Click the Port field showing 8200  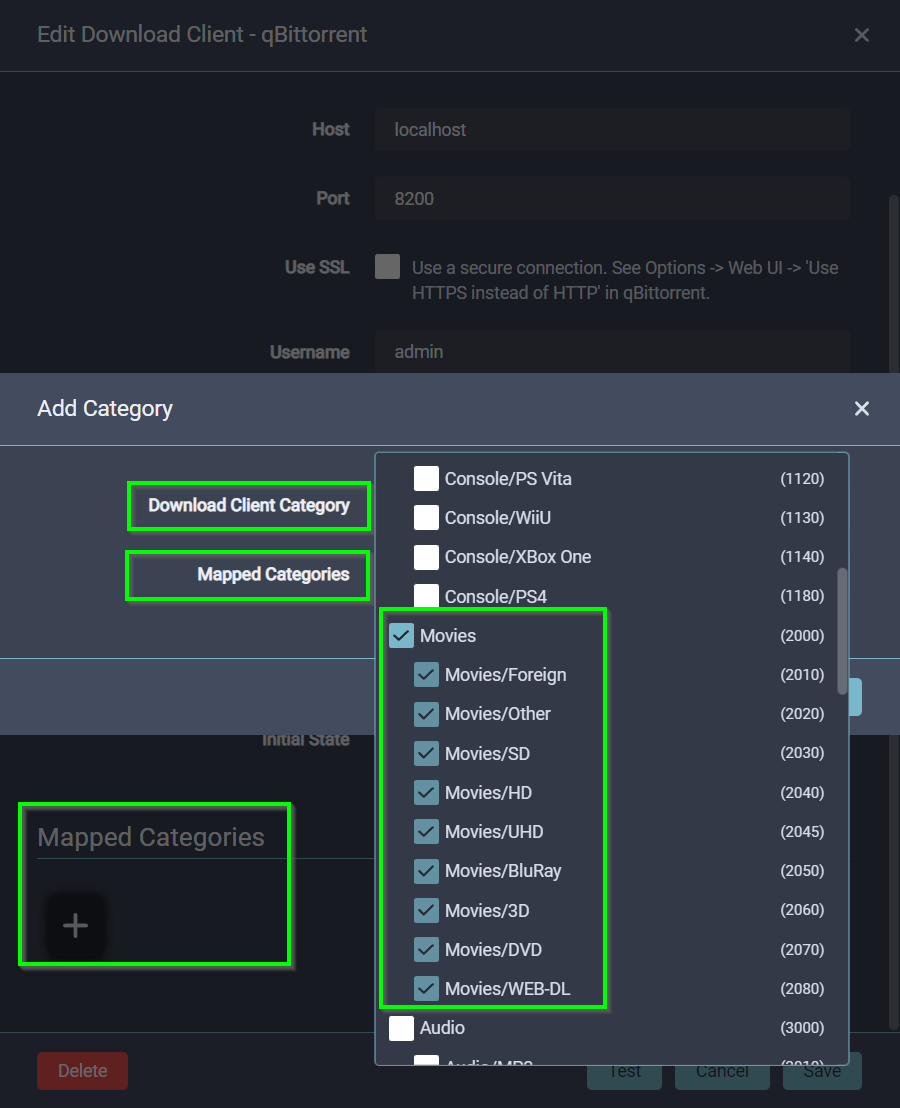[612, 199]
